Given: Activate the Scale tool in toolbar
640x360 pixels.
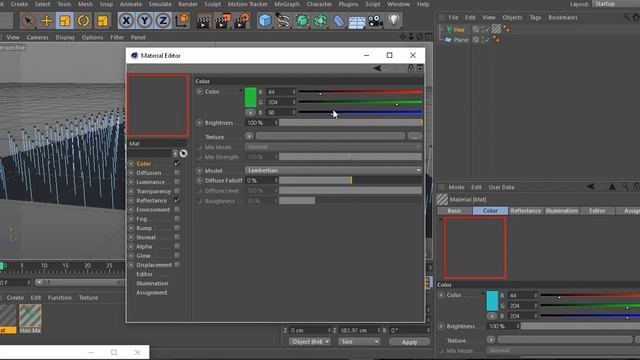Looking at the screenshot, I should (65, 20).
